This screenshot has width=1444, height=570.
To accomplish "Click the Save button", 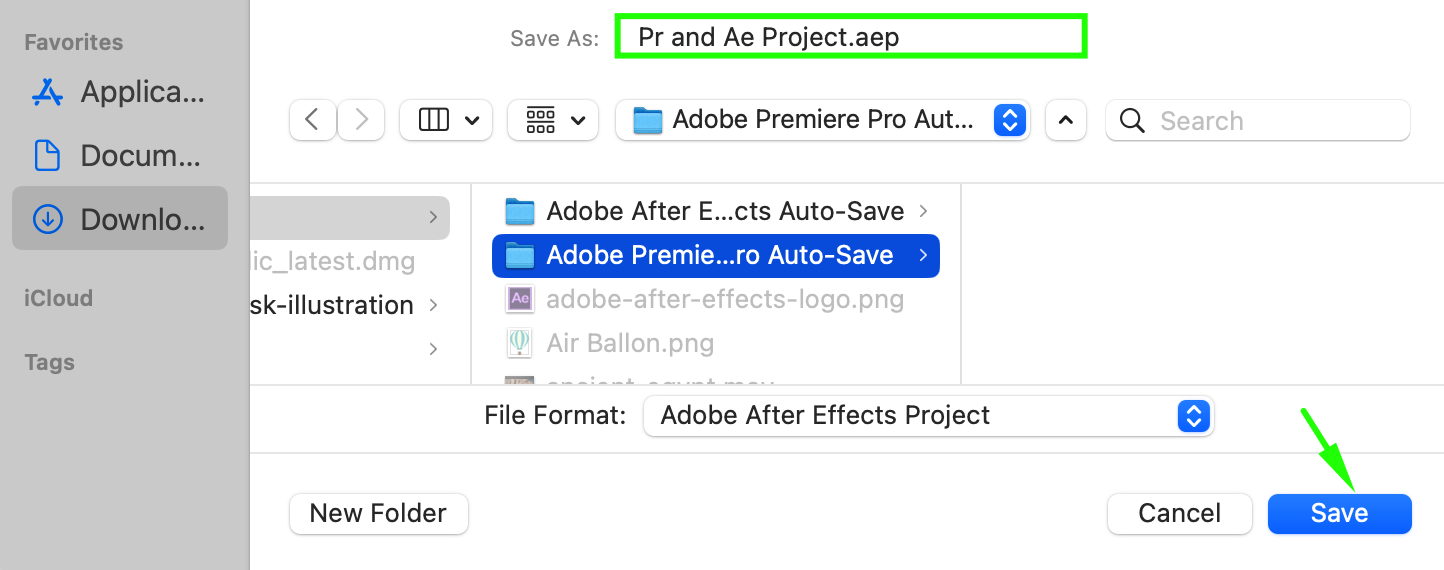I will click(x=1339, y=513).
